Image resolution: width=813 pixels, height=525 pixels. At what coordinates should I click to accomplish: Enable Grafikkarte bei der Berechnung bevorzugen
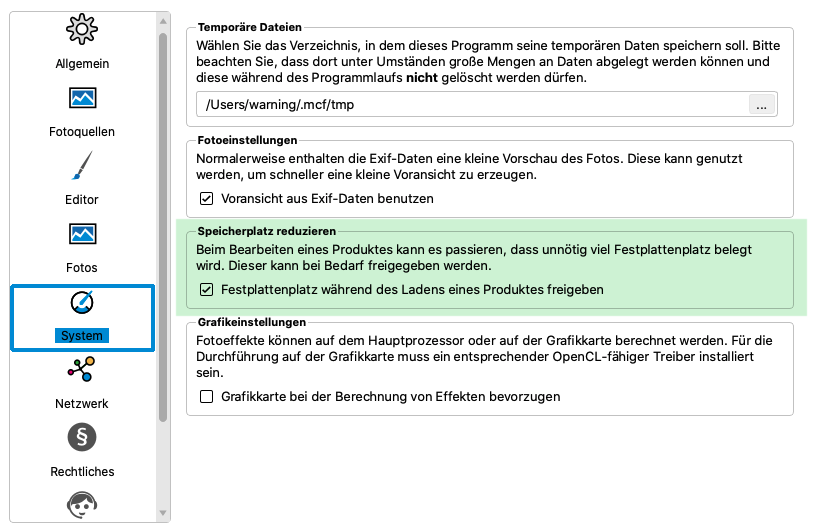[206, 396]
